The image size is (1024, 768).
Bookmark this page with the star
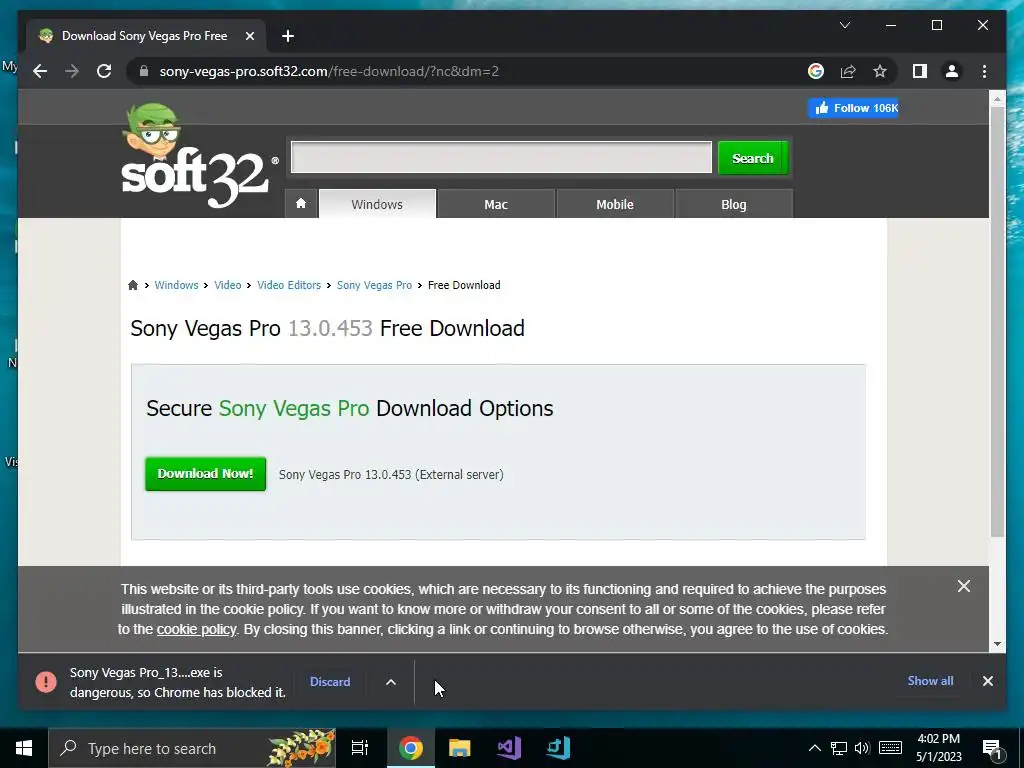(880, 71)
